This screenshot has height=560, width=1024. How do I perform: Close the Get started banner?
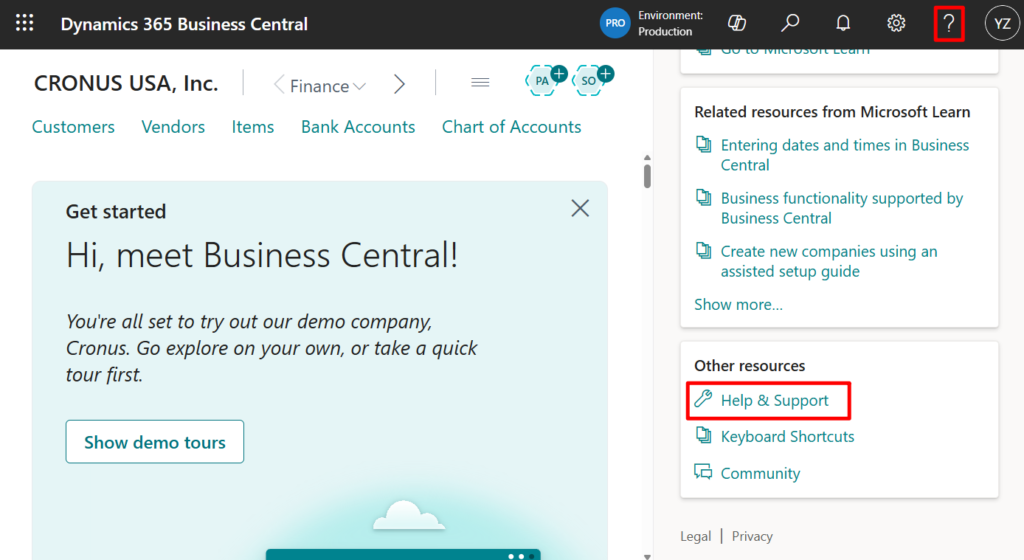[x=580, y=208]
